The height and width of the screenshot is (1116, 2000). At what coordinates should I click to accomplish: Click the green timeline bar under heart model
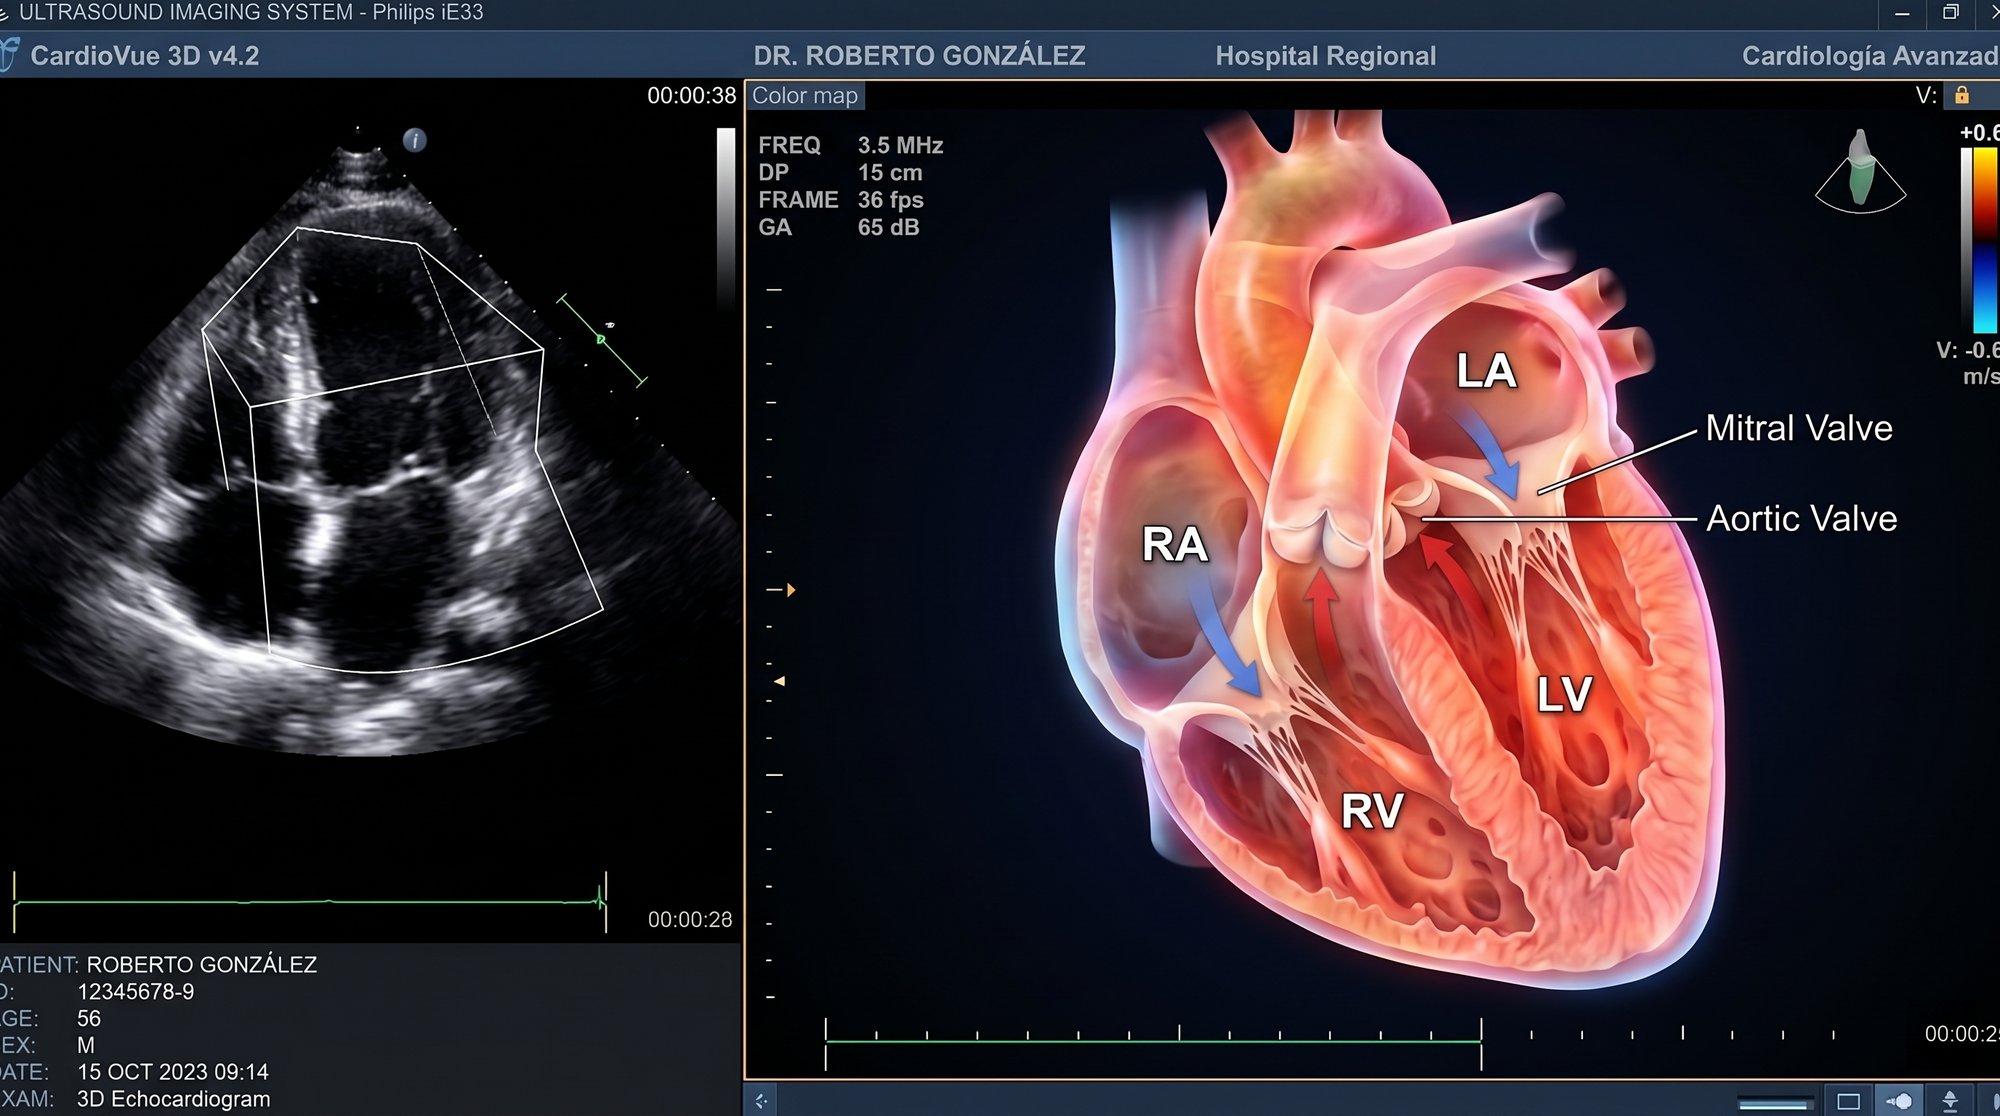tap(1153, 1042)
